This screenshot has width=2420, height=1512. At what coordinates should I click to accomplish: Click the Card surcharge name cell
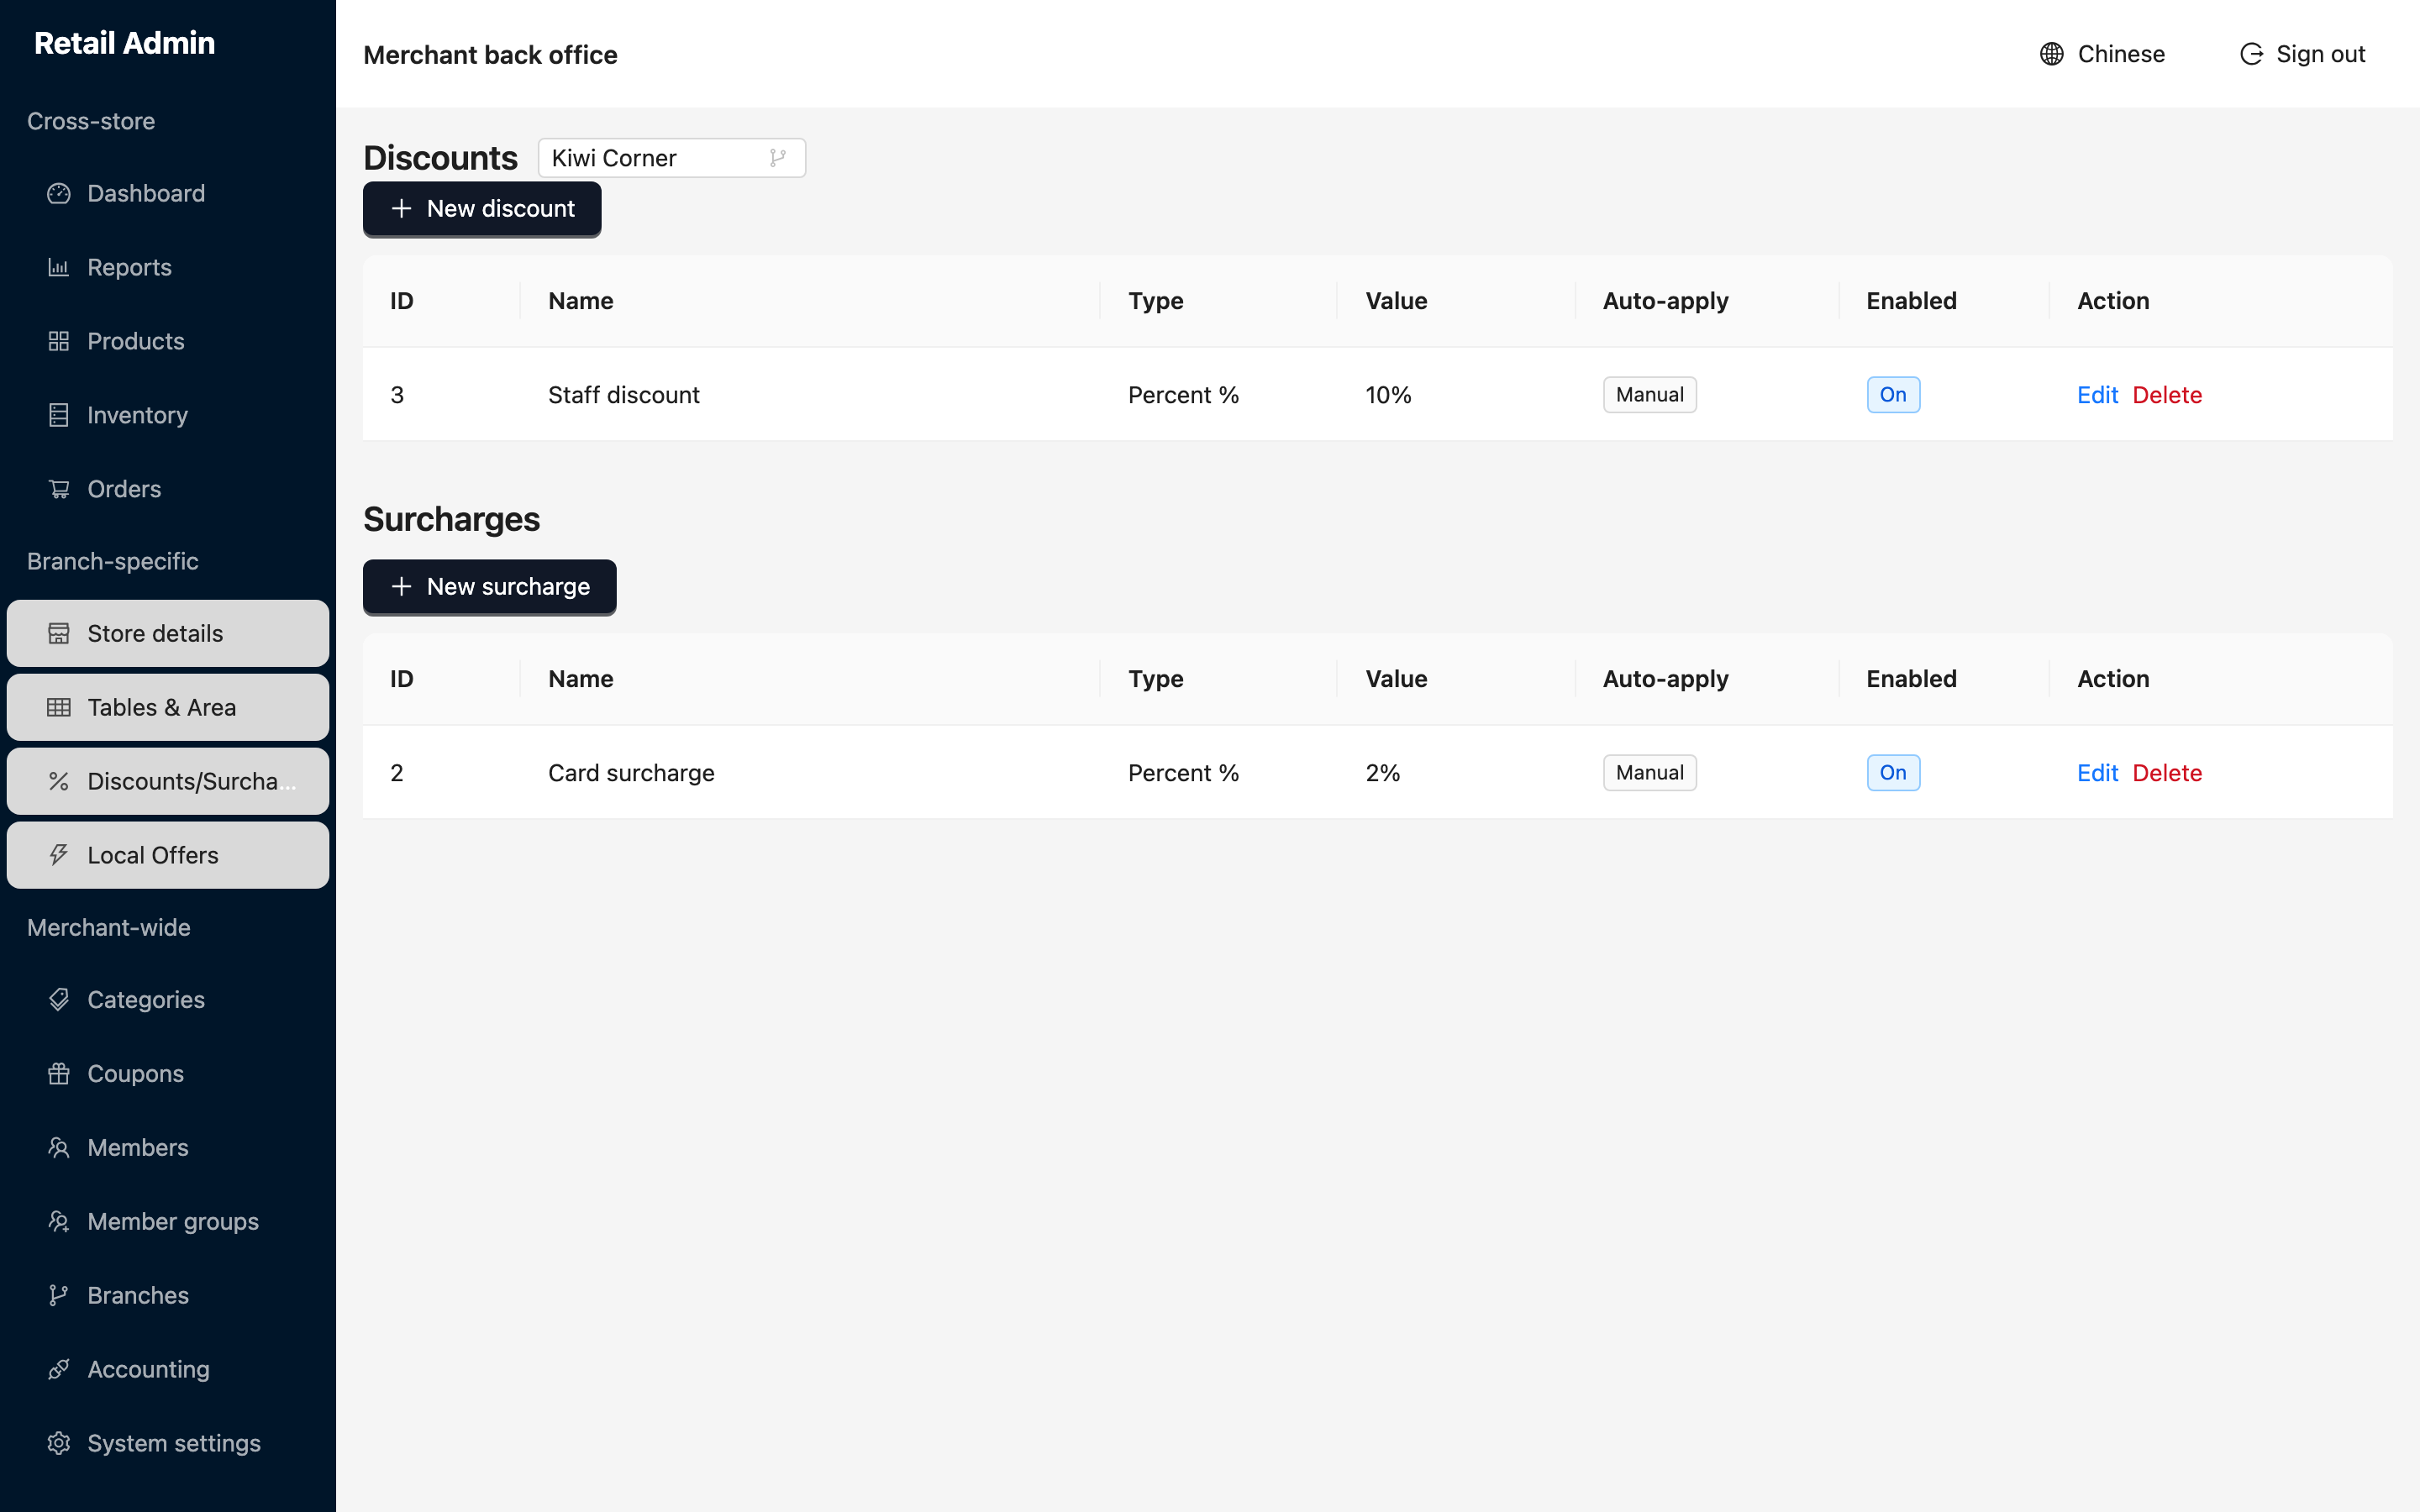point(631,773)
